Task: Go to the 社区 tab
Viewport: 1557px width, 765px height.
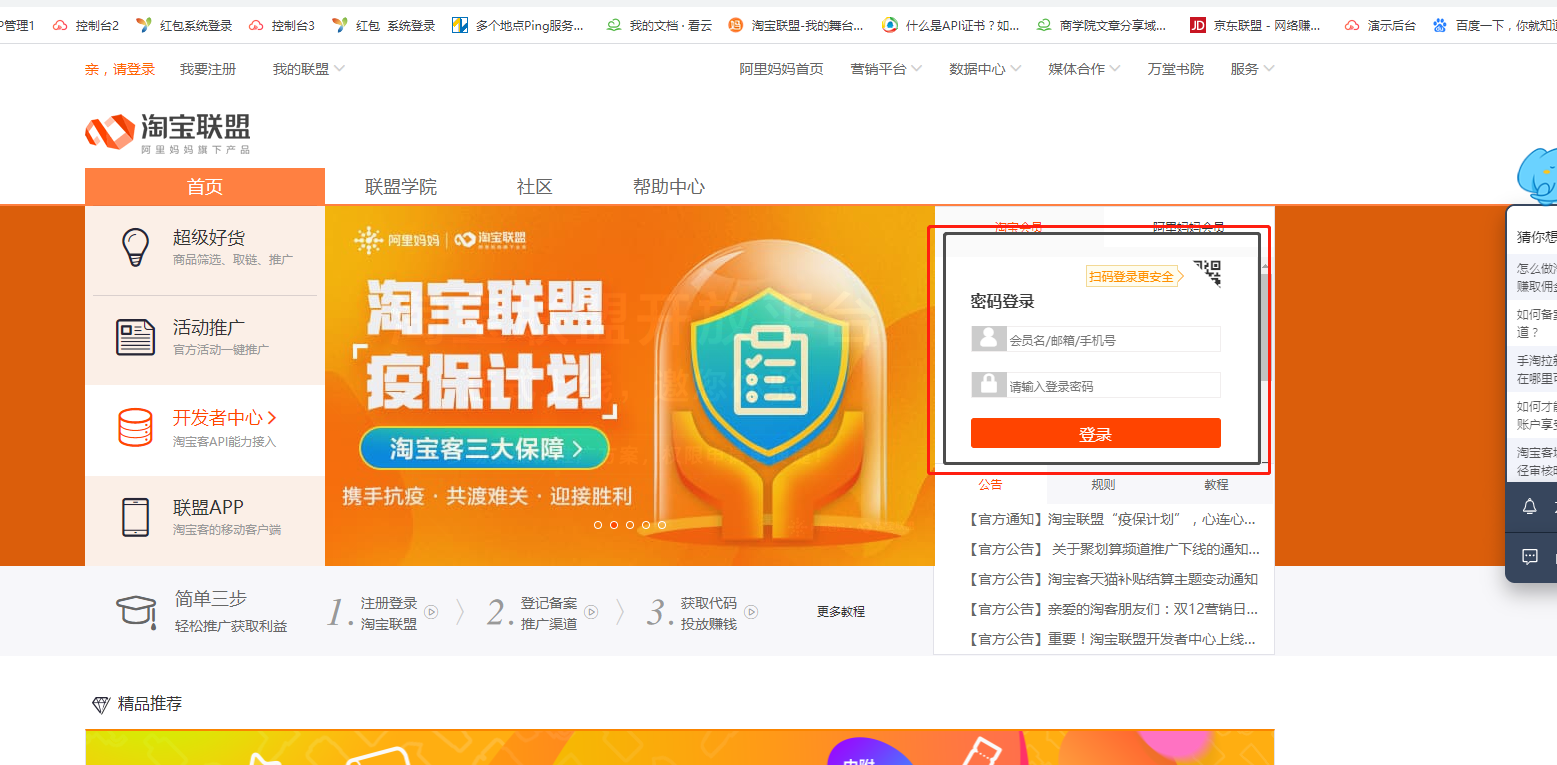Action: coord(535,186)
